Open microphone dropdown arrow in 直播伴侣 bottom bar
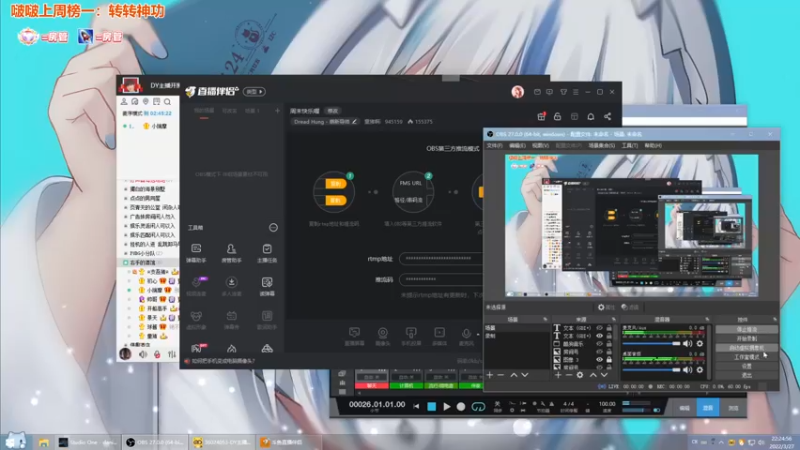This screenshot has width=800, height=450. click(x=478, y=335)
